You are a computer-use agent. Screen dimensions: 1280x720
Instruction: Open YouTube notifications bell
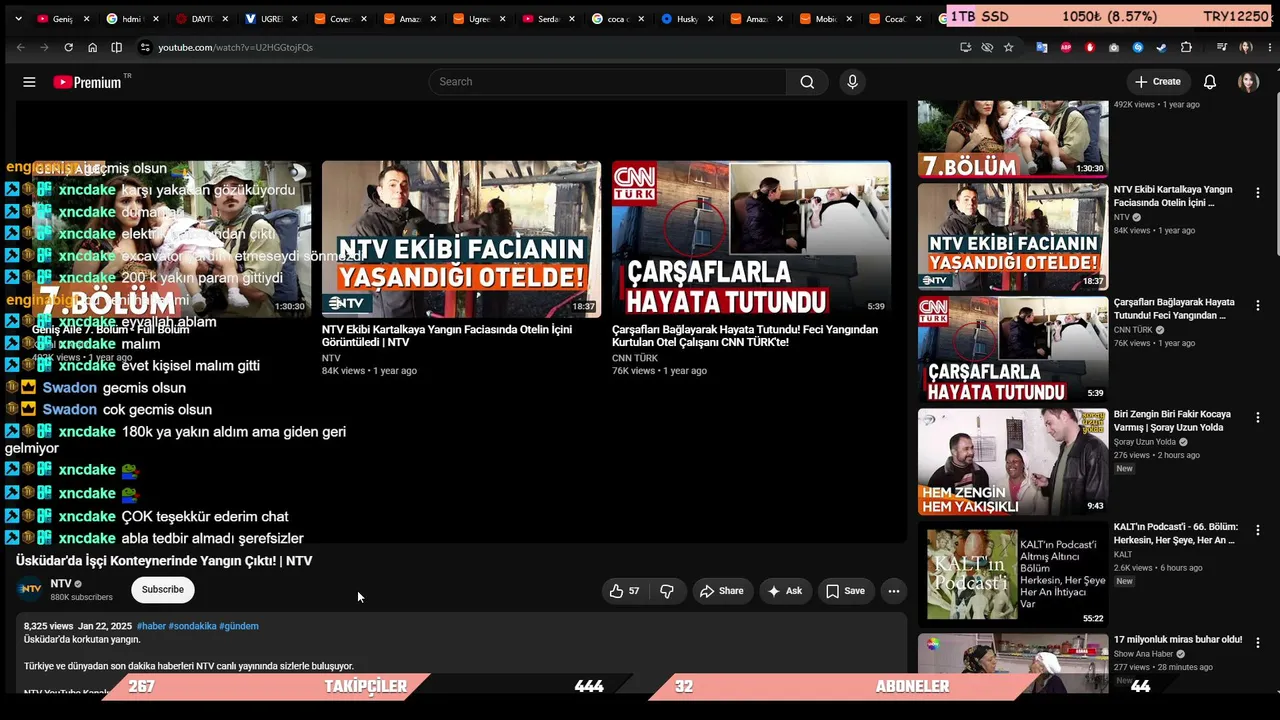click(1210, 82)
